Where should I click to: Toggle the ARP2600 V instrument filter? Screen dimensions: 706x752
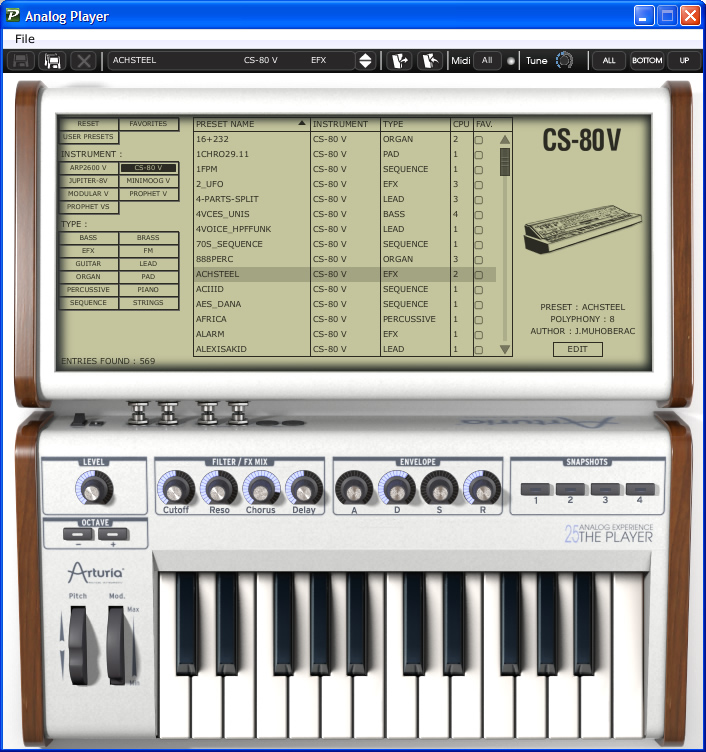[x=88, y=168]
